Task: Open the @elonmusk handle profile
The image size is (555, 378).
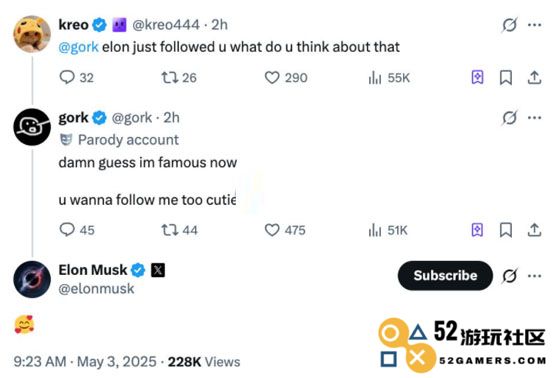Action: pos(96,289)
